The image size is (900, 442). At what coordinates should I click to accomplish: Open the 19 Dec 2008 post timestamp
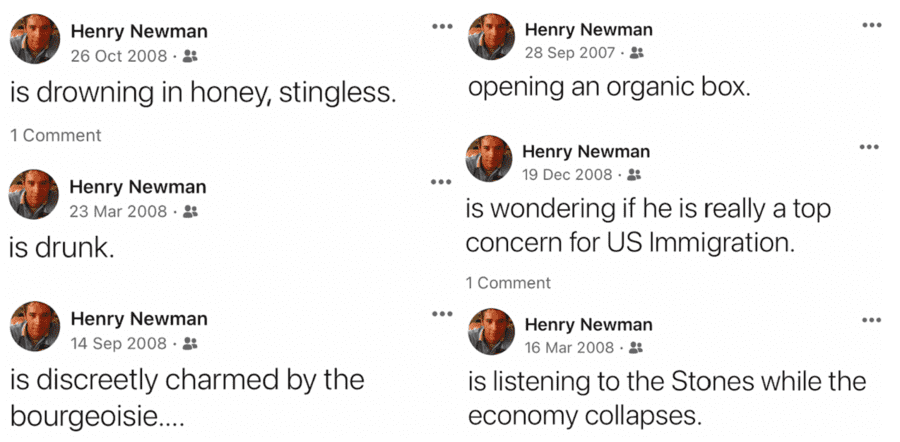pyautogui.click(x=566, y=175)
